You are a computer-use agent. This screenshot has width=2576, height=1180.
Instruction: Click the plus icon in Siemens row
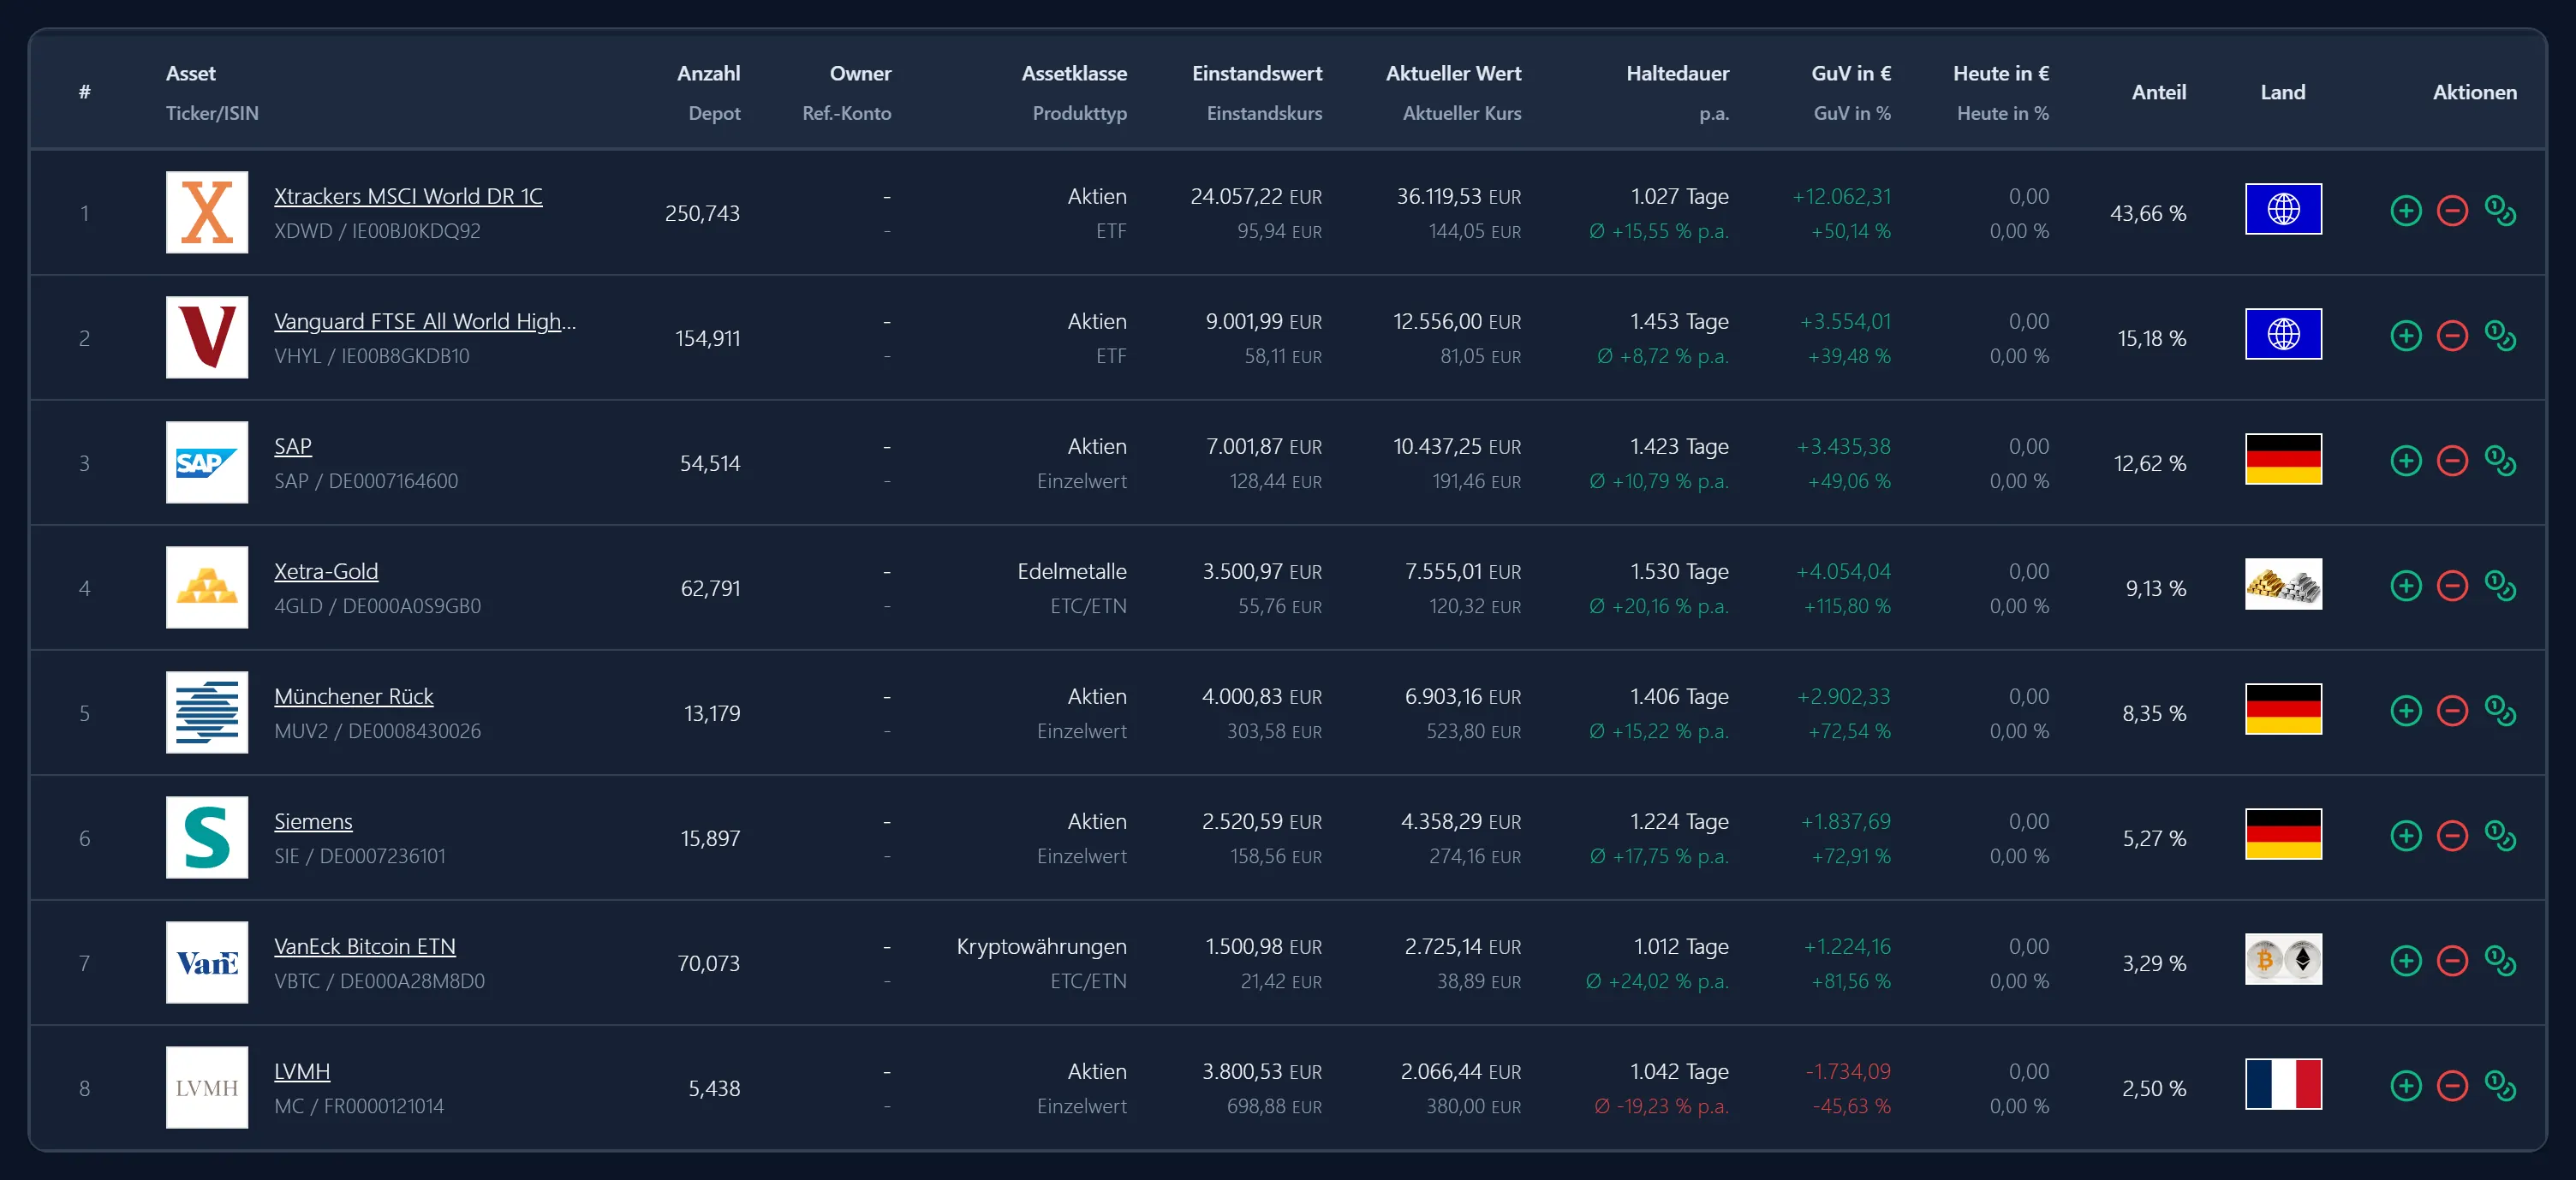click(x=2406, y=836)
